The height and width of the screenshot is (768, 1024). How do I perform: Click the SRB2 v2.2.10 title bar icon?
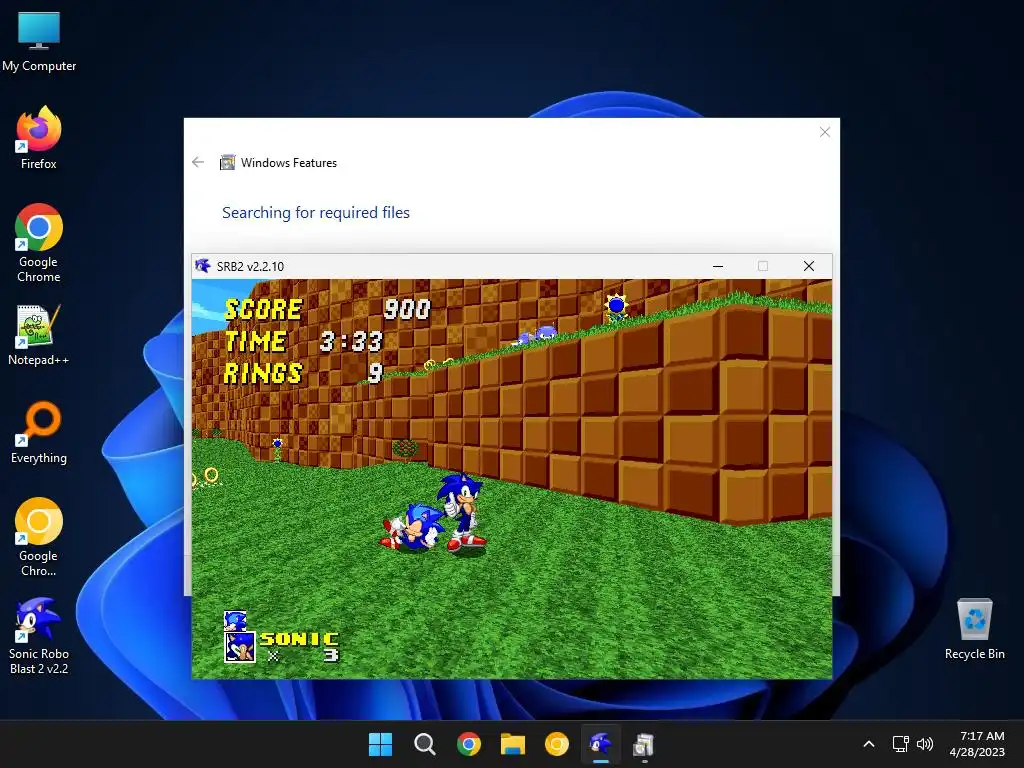(x=202, y=266)
